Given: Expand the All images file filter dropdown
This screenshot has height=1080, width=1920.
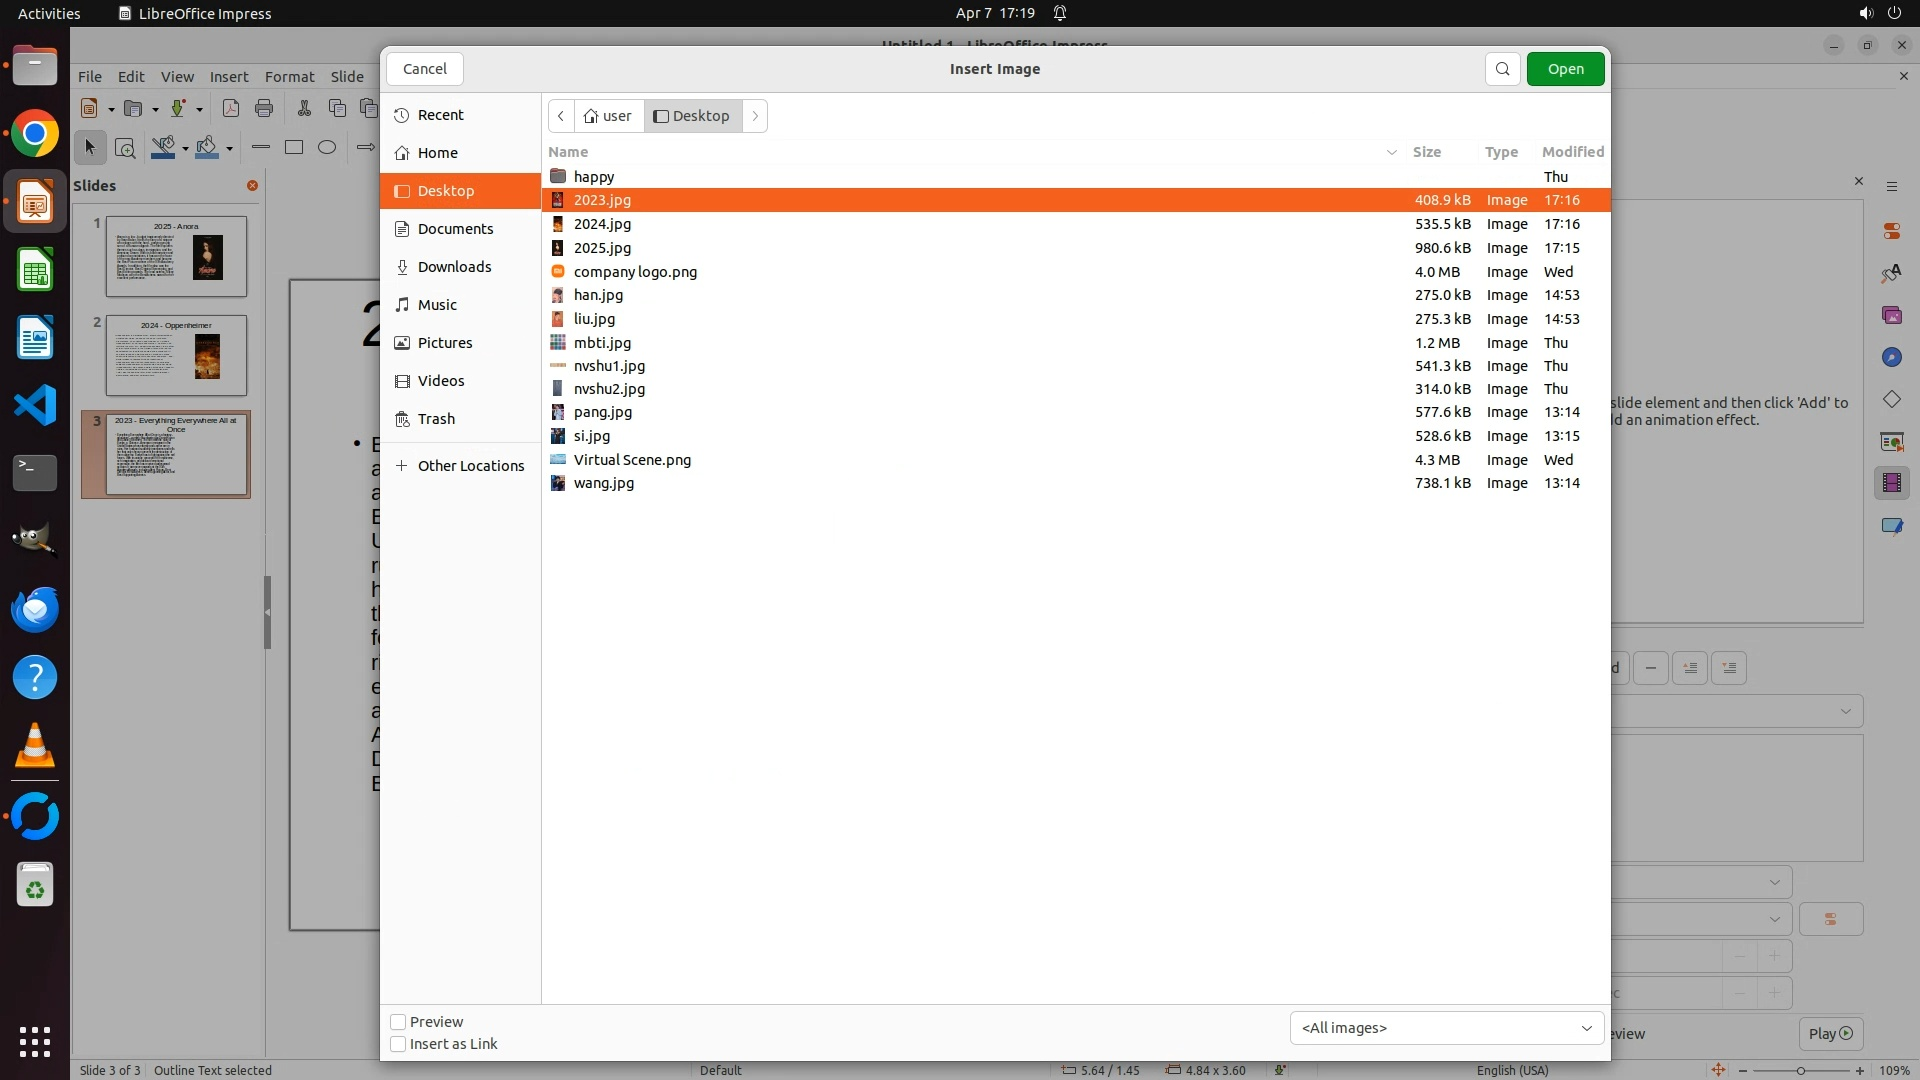Looking at the screenshot, I should click(x=1446, y=1028).
